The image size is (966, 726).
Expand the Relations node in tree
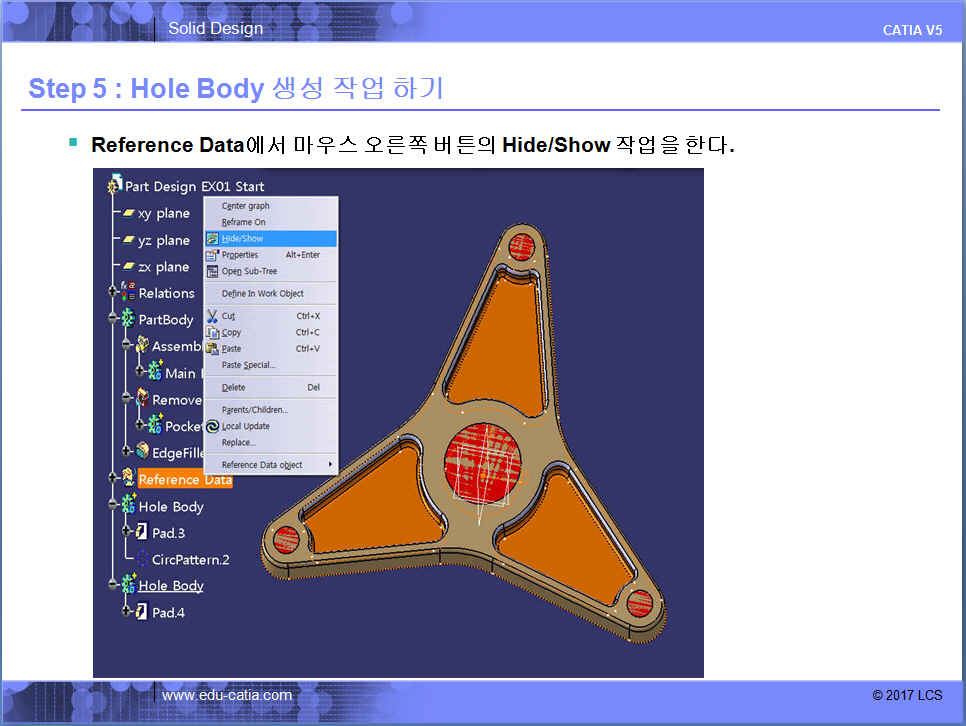113,293
